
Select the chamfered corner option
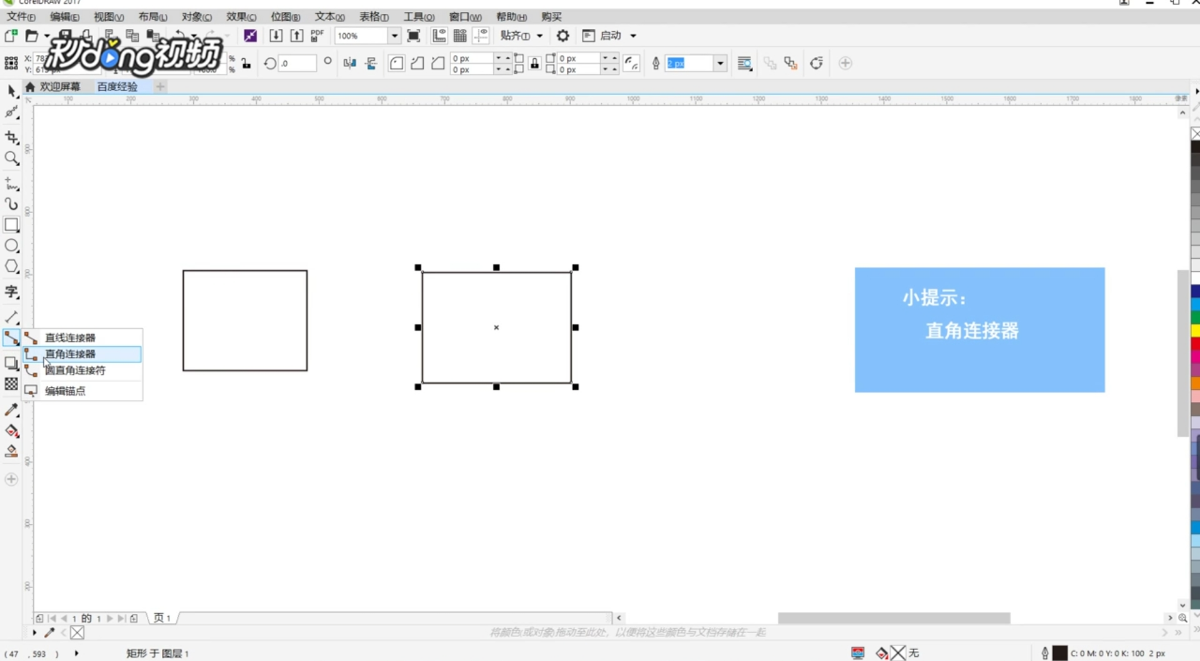point(438,63)
